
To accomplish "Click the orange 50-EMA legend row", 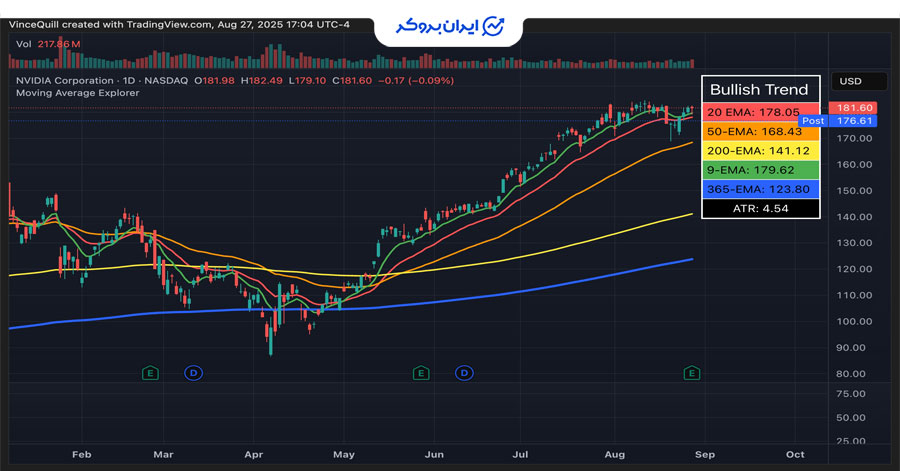I will pos(760,132).
